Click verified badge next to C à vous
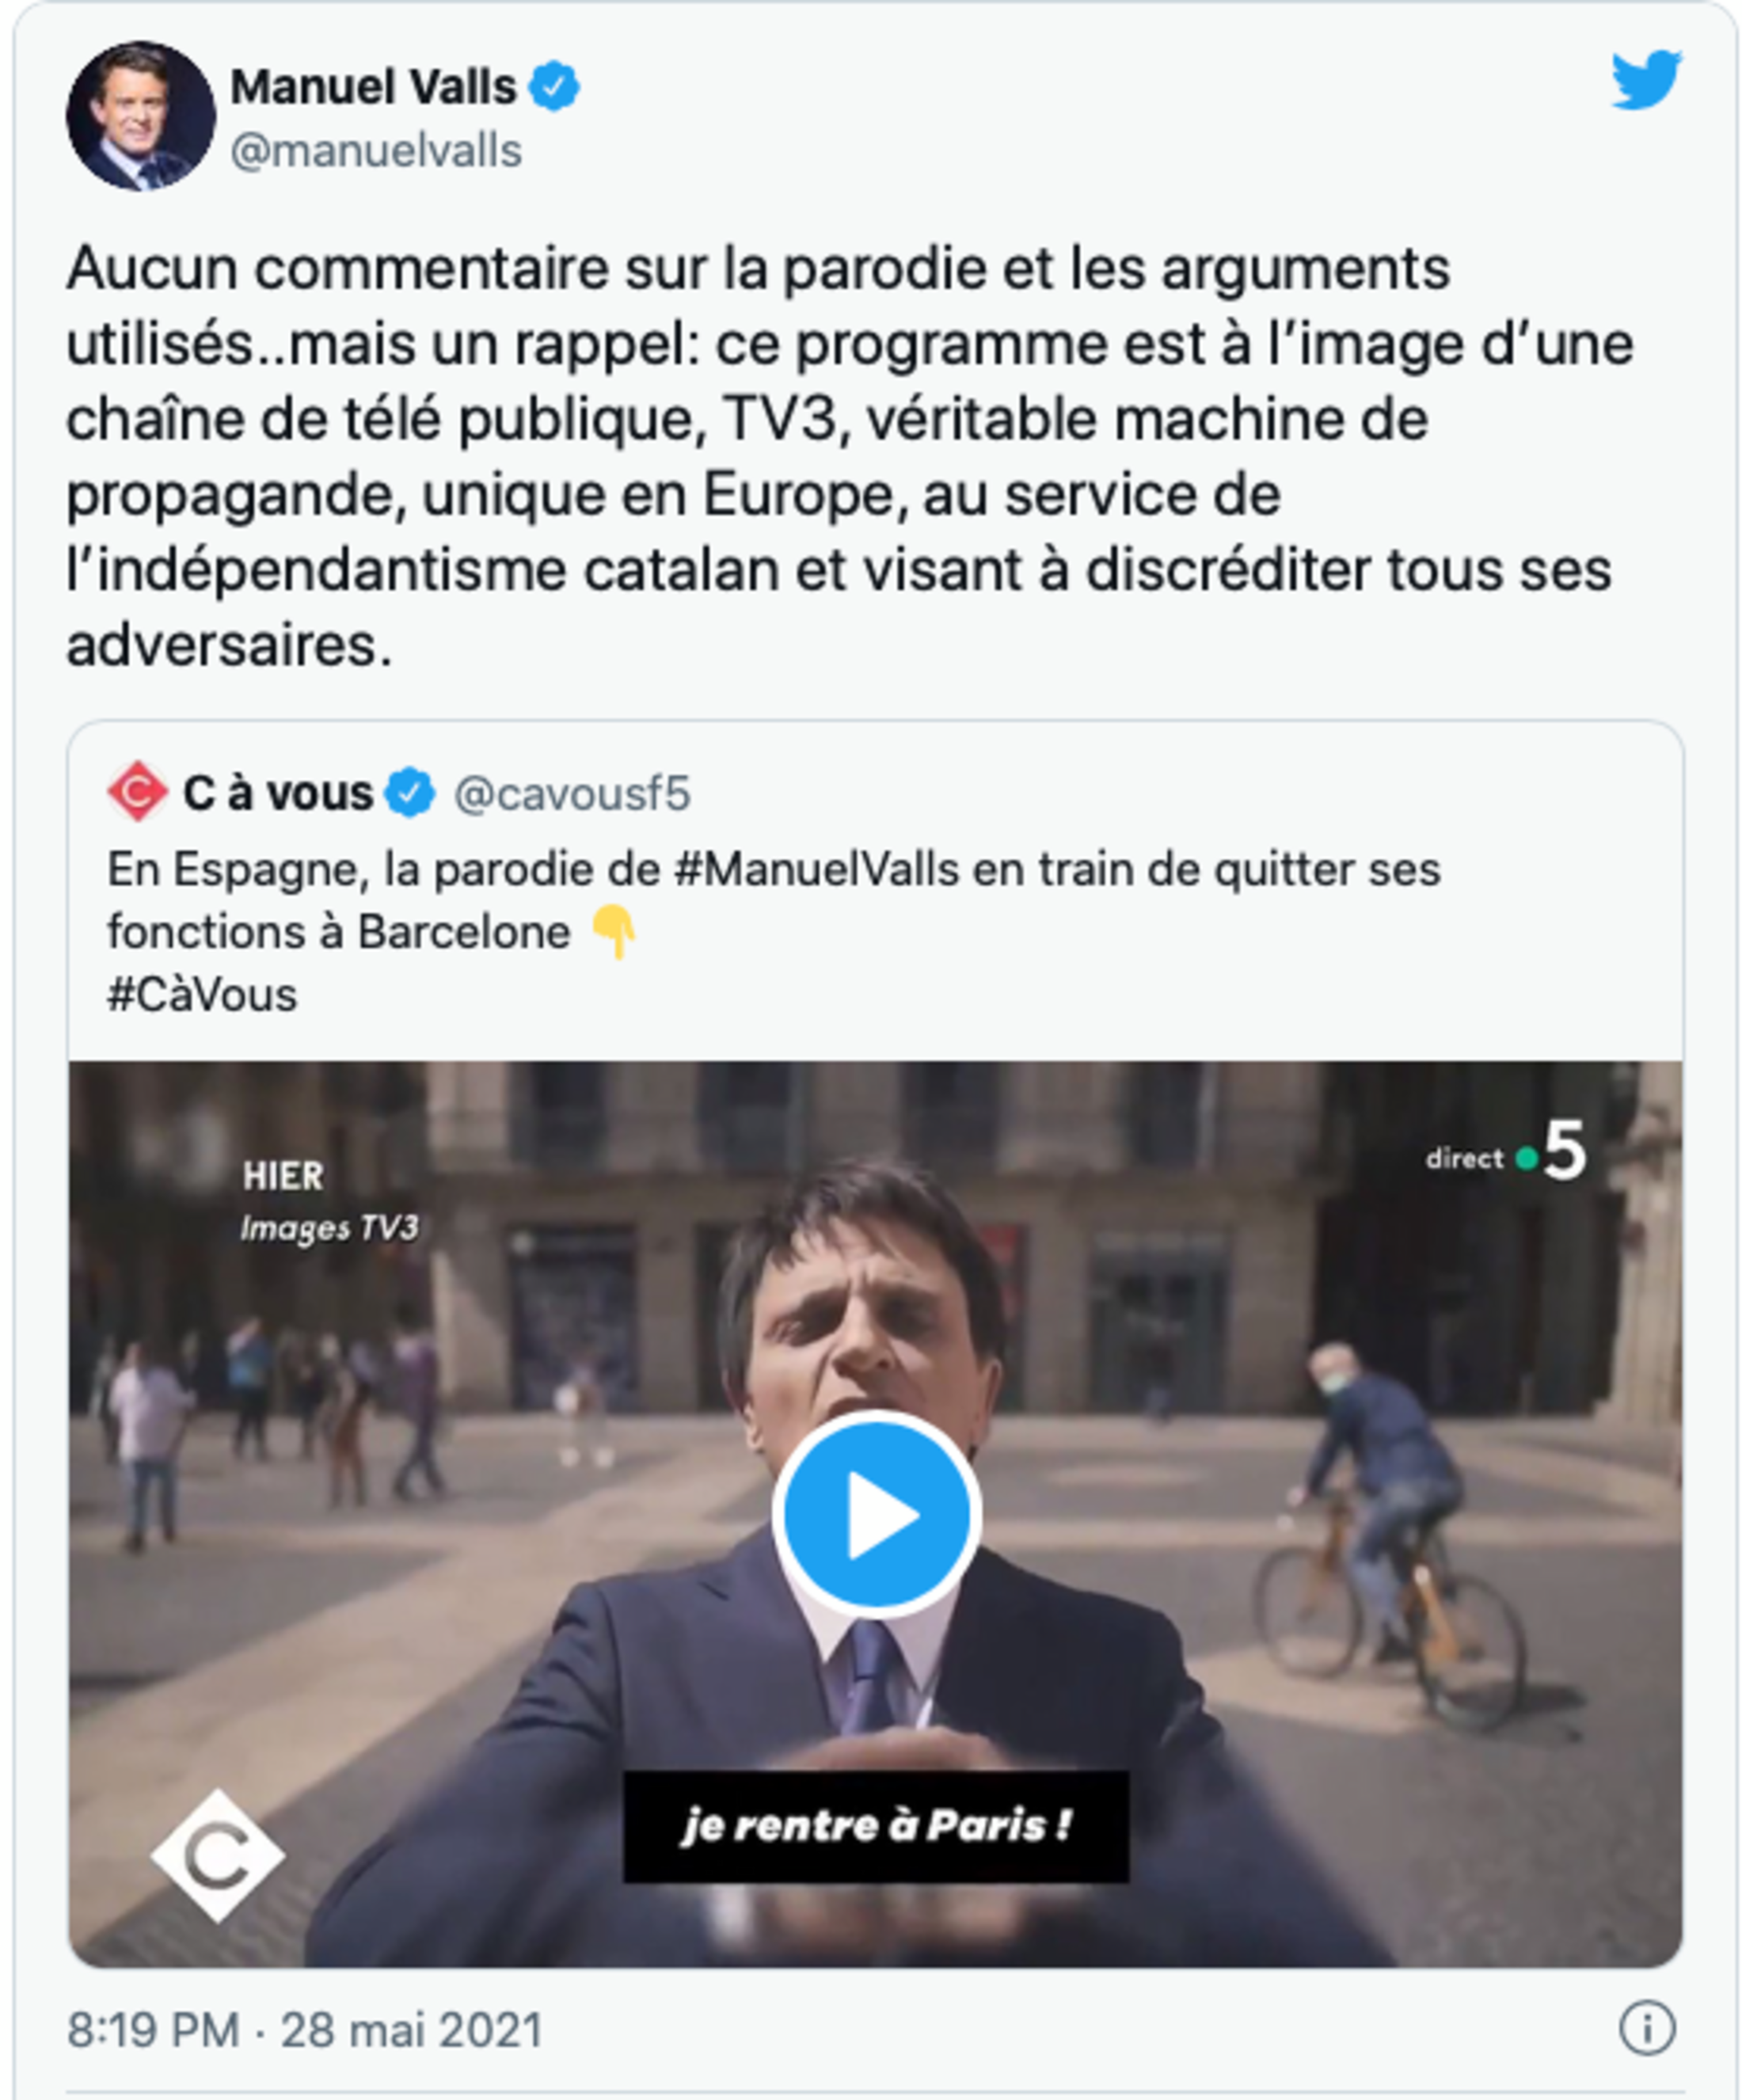 (410, 792)
